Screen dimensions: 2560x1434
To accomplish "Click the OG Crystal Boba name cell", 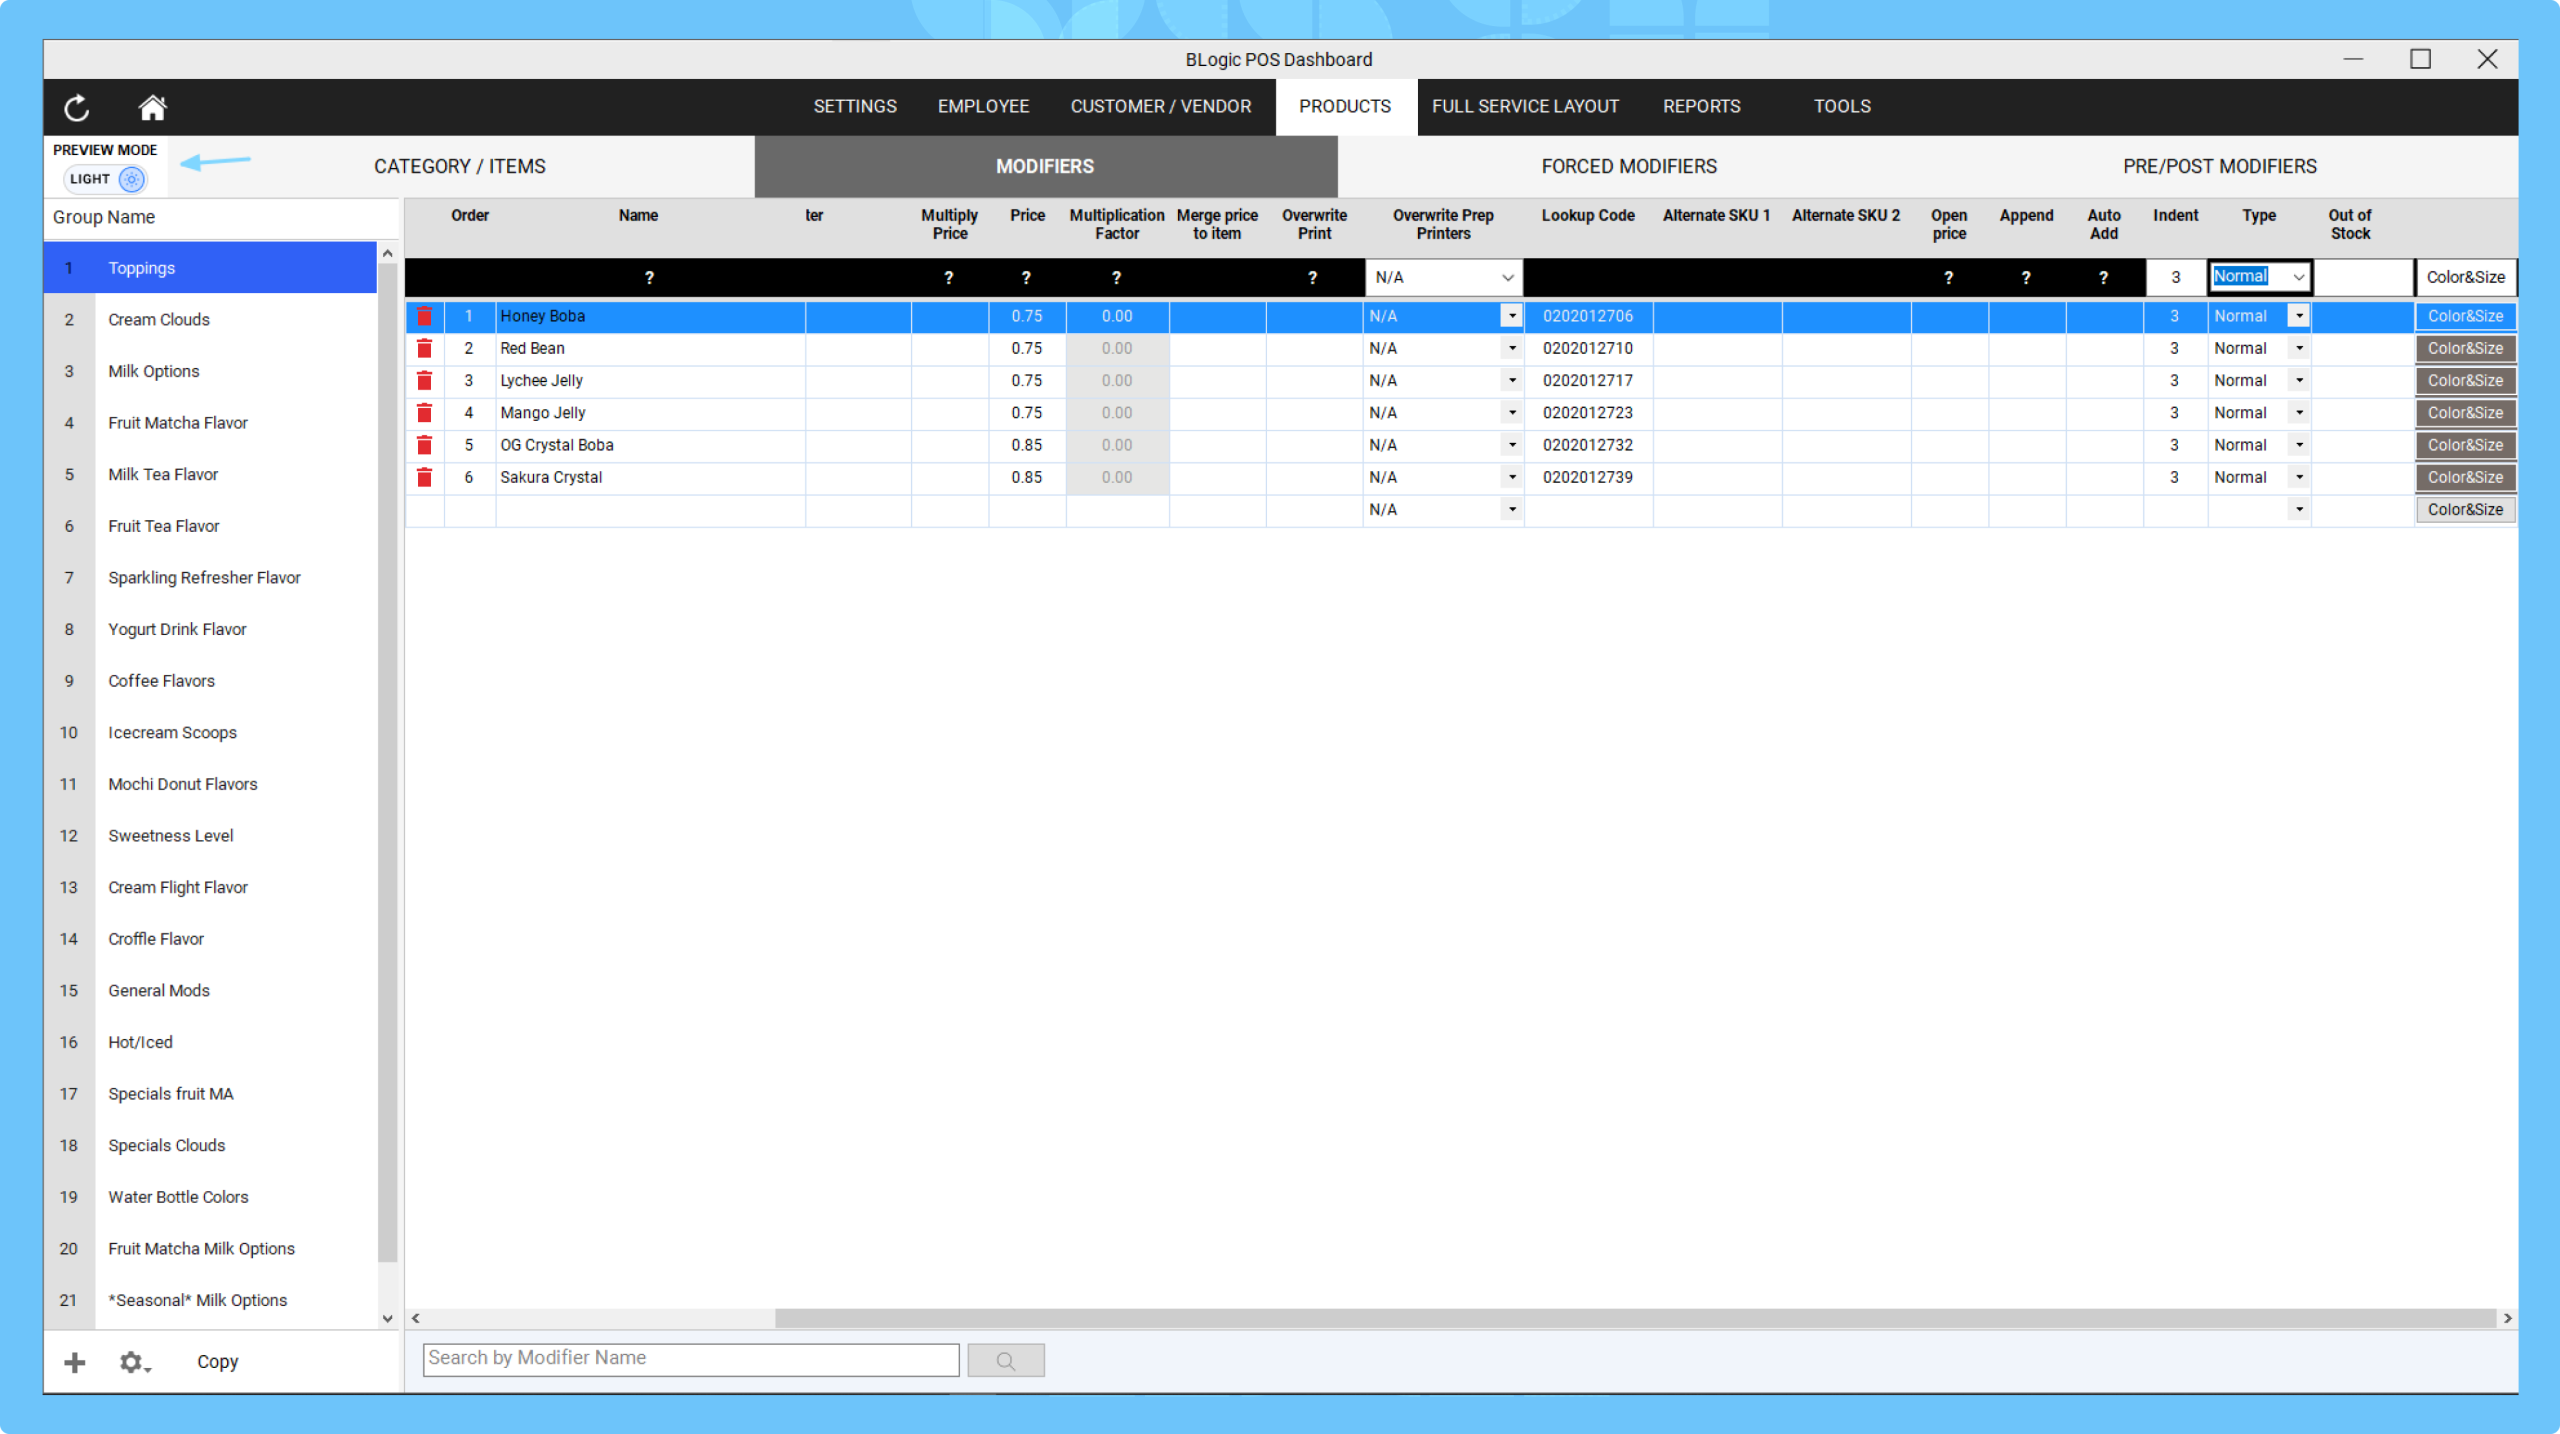I will tap(650, 445).
